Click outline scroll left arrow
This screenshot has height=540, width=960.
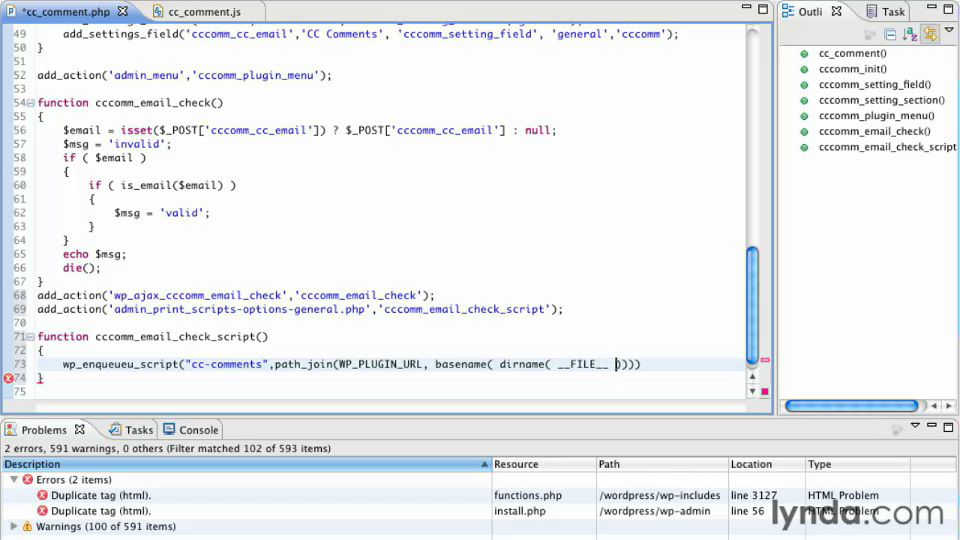coord(934,406)
